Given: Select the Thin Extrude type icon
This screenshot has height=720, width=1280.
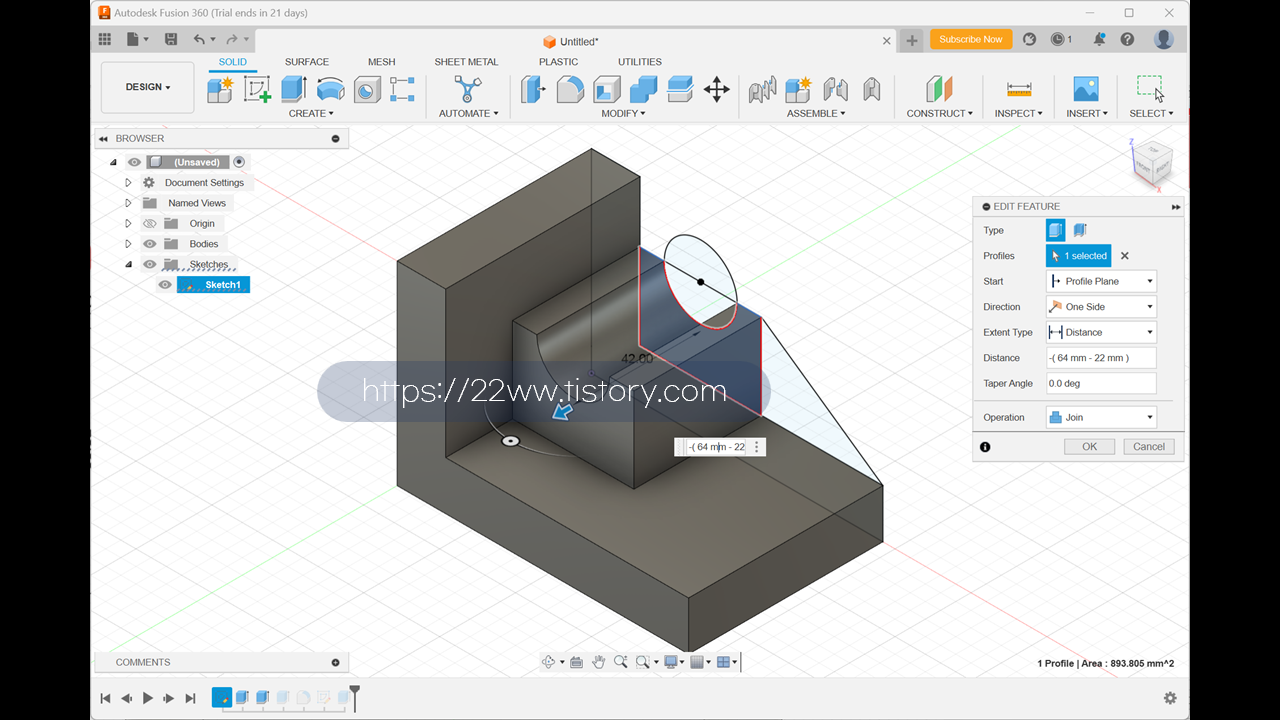Looking at the screenshot, I should coord(1080,230).
